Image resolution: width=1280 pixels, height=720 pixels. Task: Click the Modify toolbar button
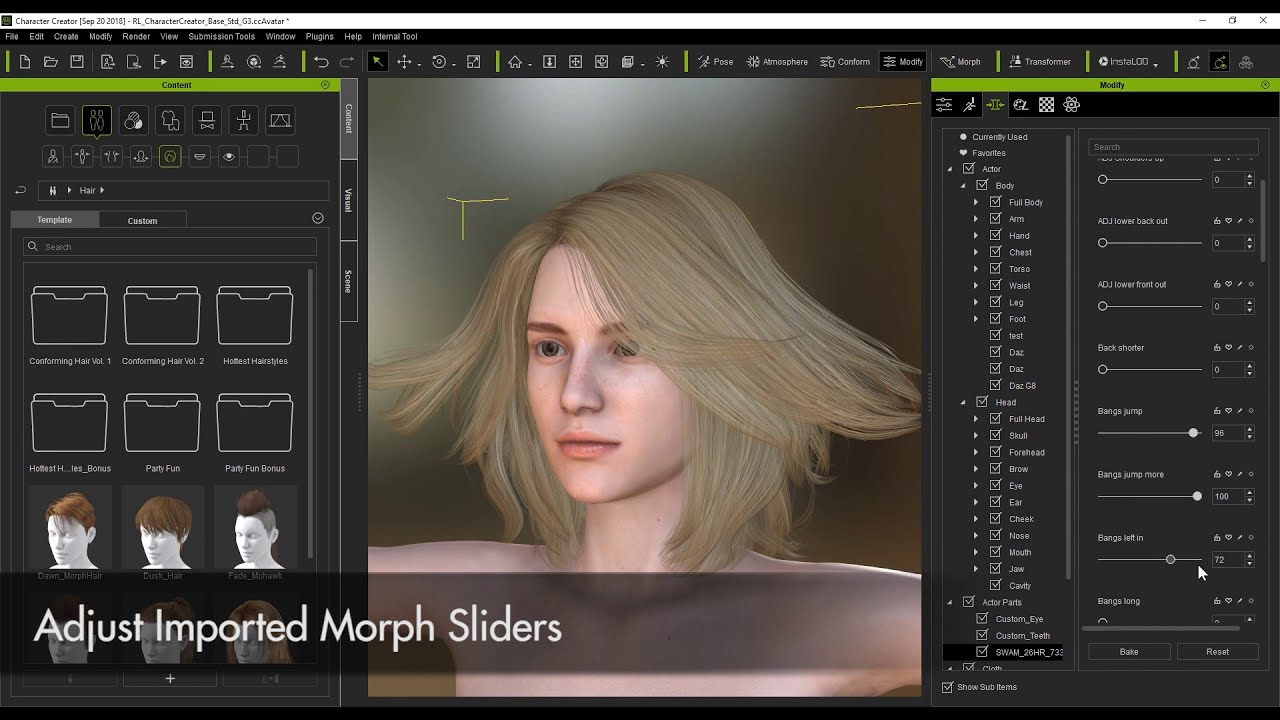point(902,62)
